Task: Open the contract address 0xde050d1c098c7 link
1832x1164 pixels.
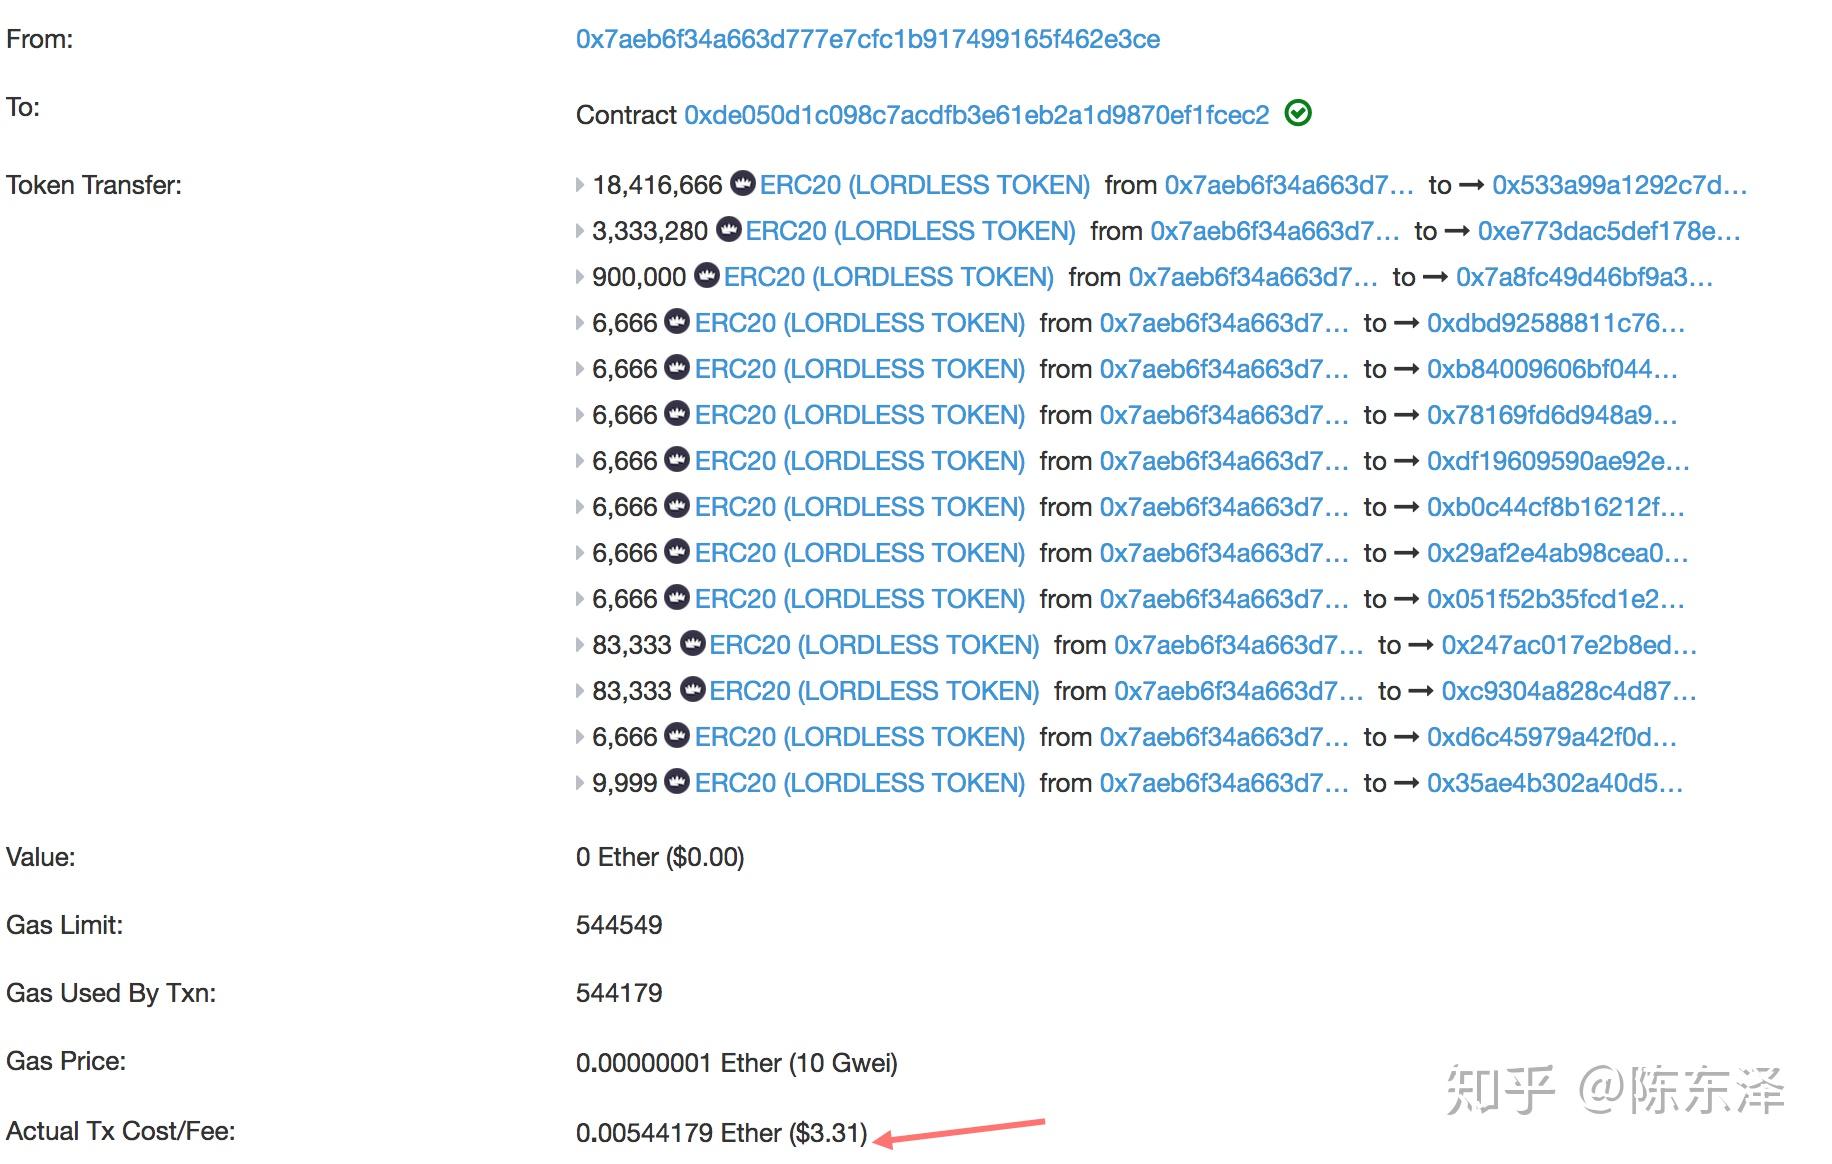Action: tap(976, 115)
